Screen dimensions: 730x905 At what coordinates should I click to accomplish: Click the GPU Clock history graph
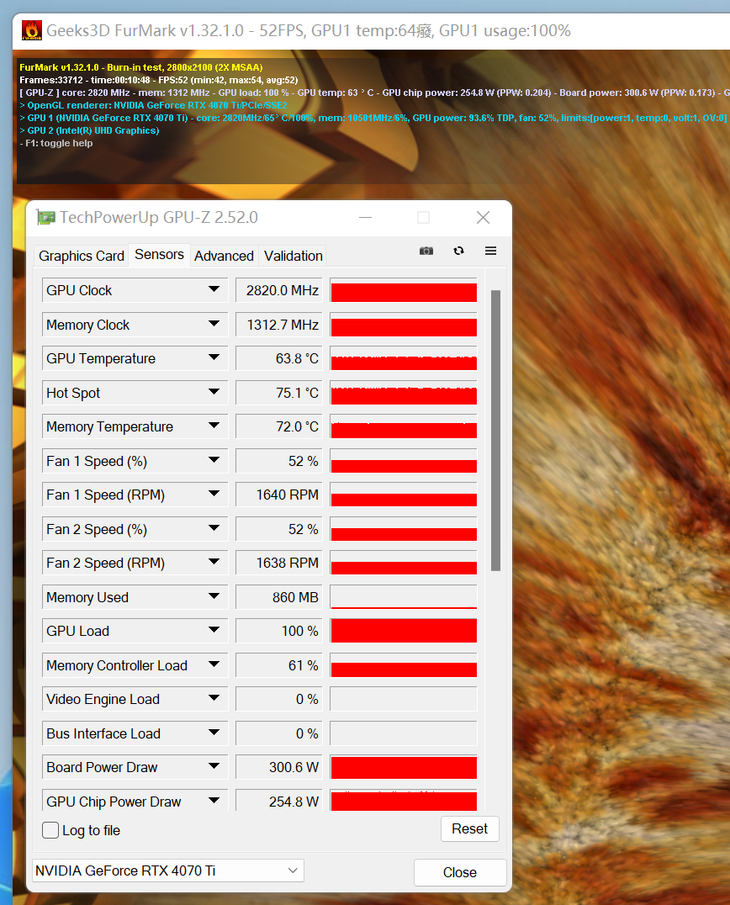click(404, 290)
